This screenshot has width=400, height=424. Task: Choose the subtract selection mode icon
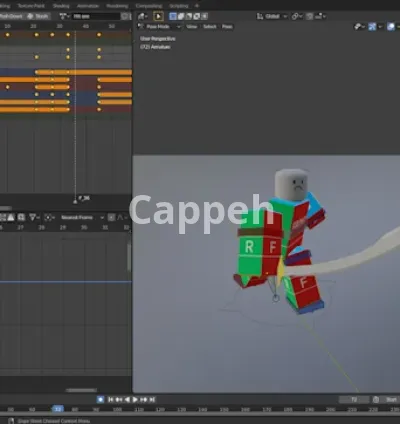click(x=189, y=16)
